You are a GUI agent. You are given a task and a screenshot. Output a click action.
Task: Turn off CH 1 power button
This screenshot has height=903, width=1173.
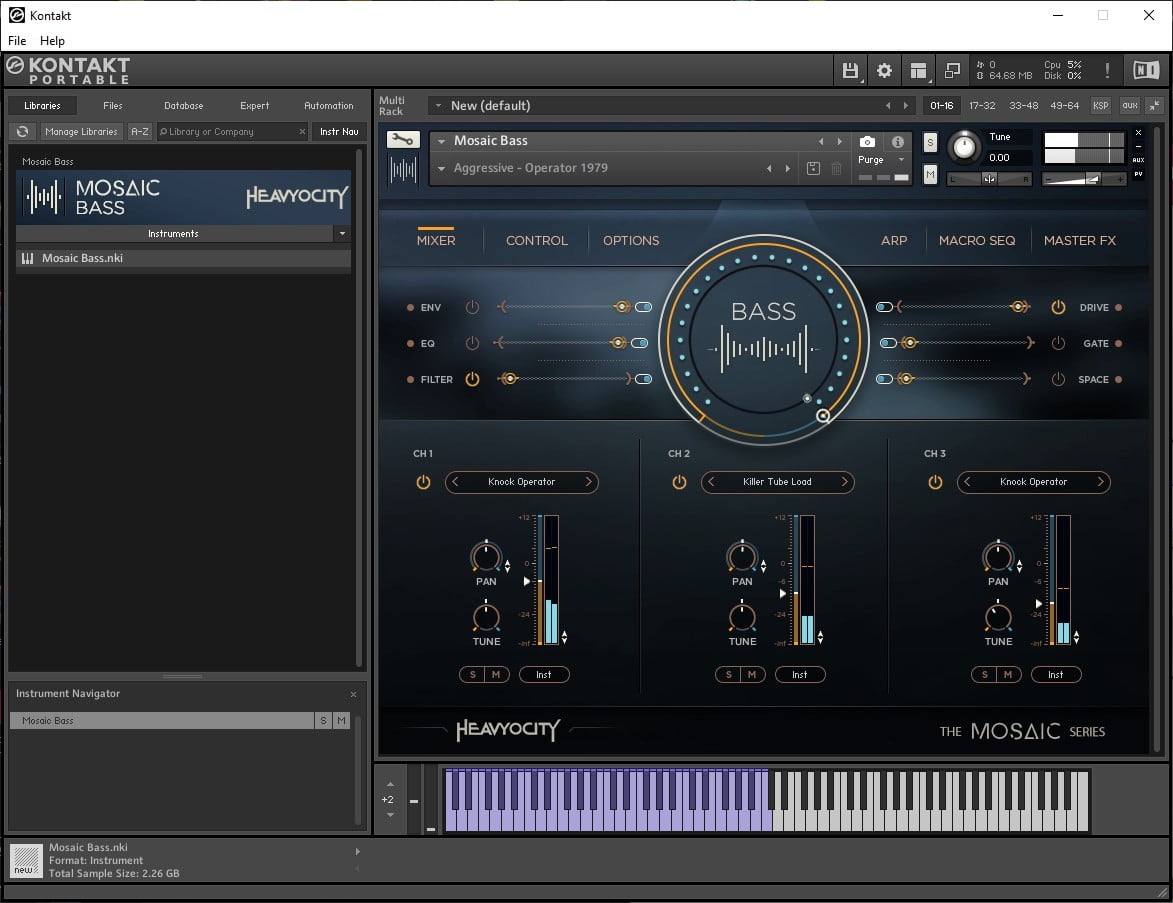[x=423, y=483]
